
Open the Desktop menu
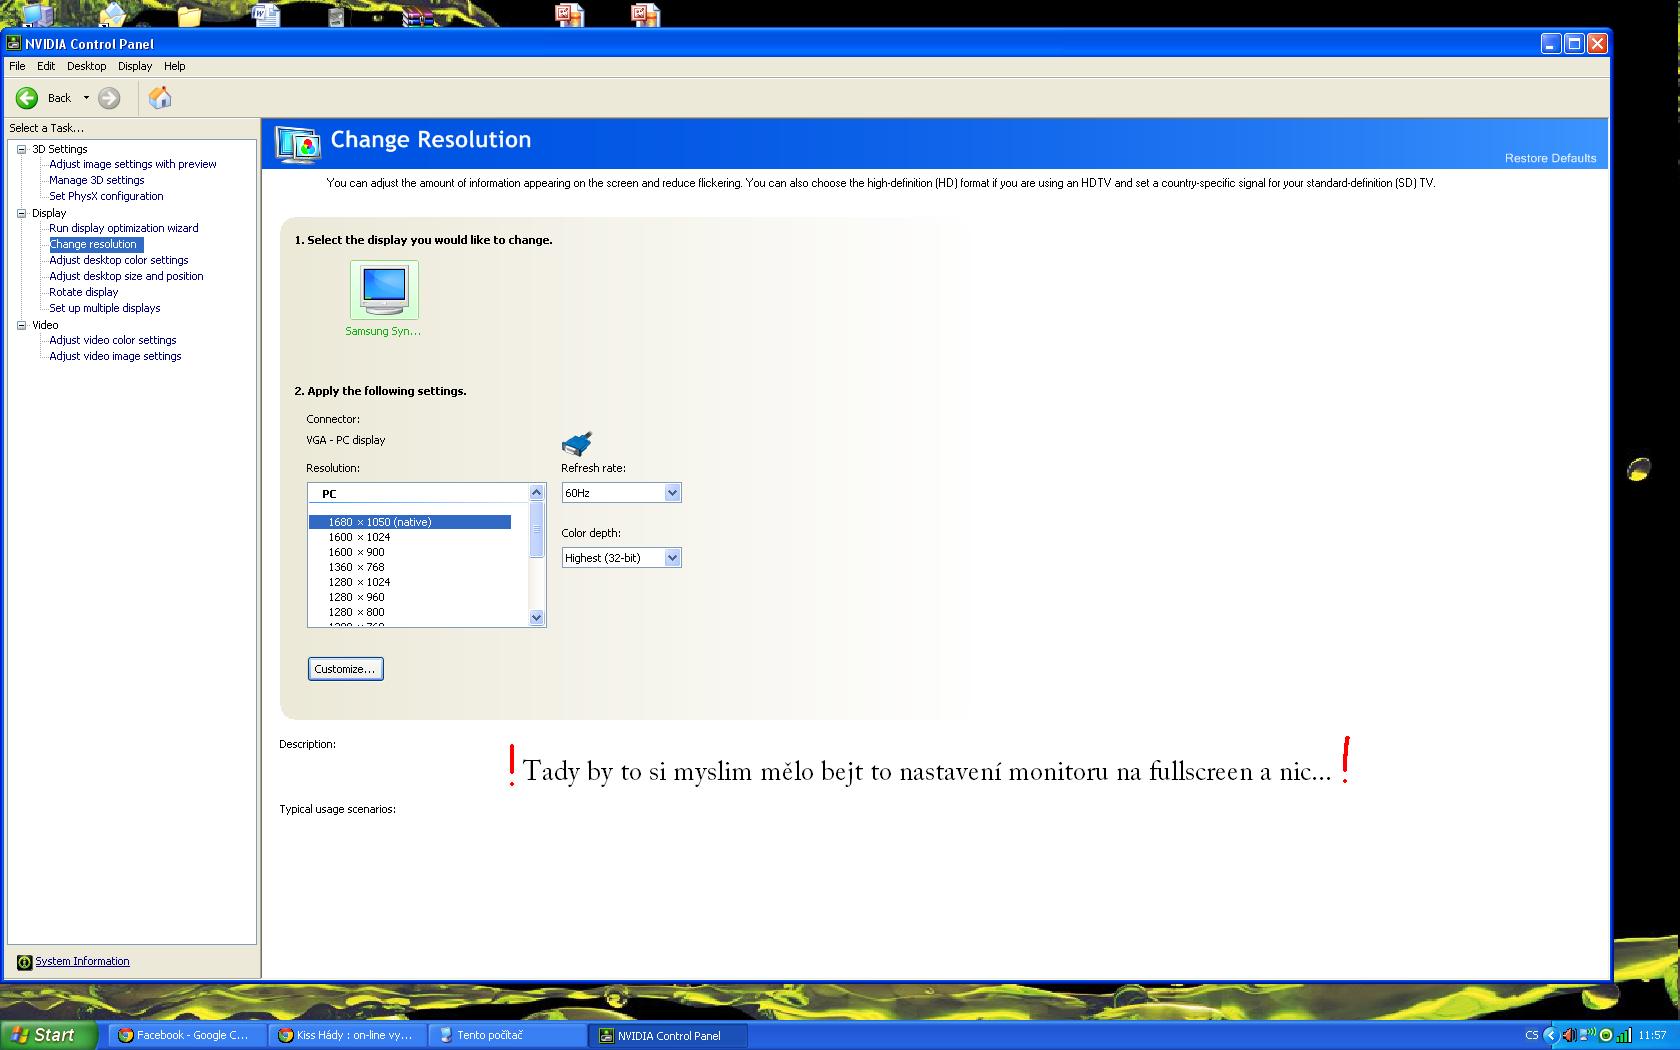pyautogui.click(x=86, y=66)
